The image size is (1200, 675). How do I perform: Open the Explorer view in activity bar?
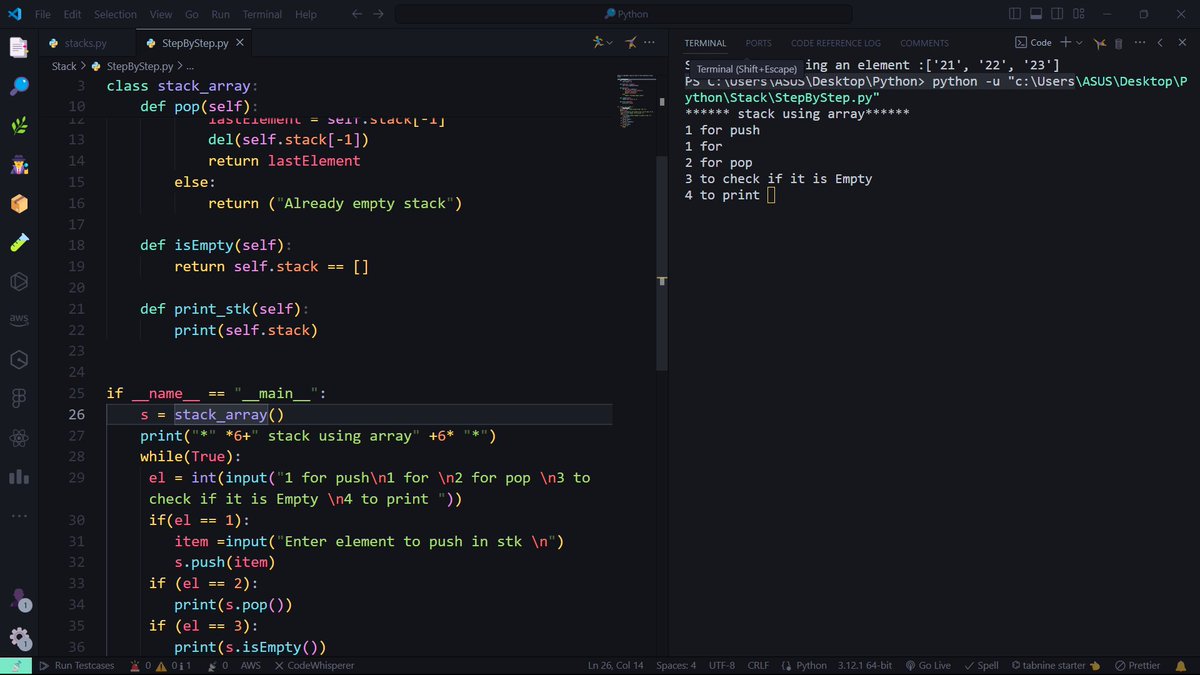pos(18,47)
